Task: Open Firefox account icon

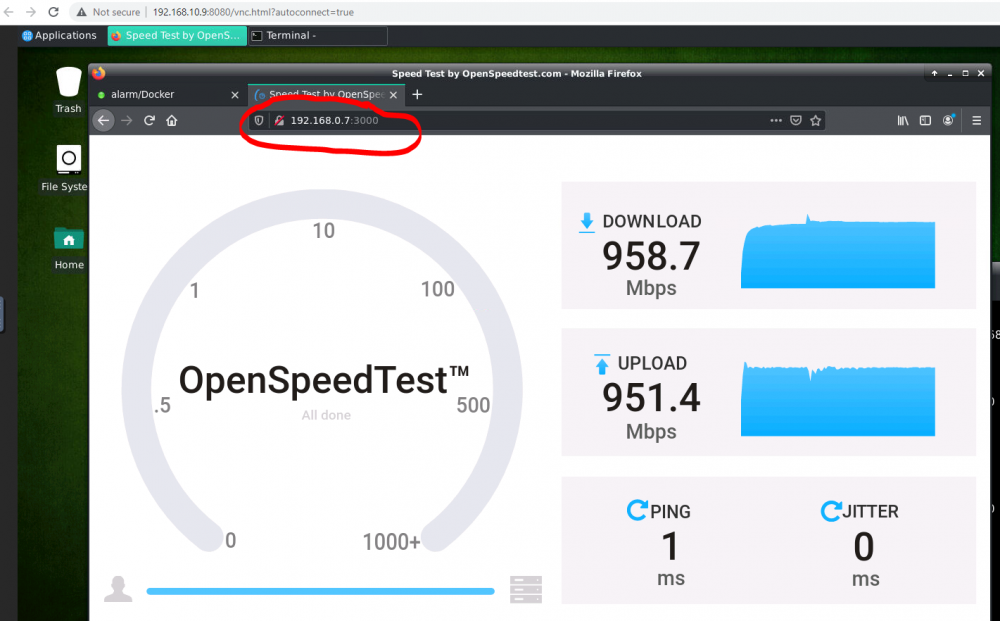Action: pyautogui.click(x=948, y=120)
